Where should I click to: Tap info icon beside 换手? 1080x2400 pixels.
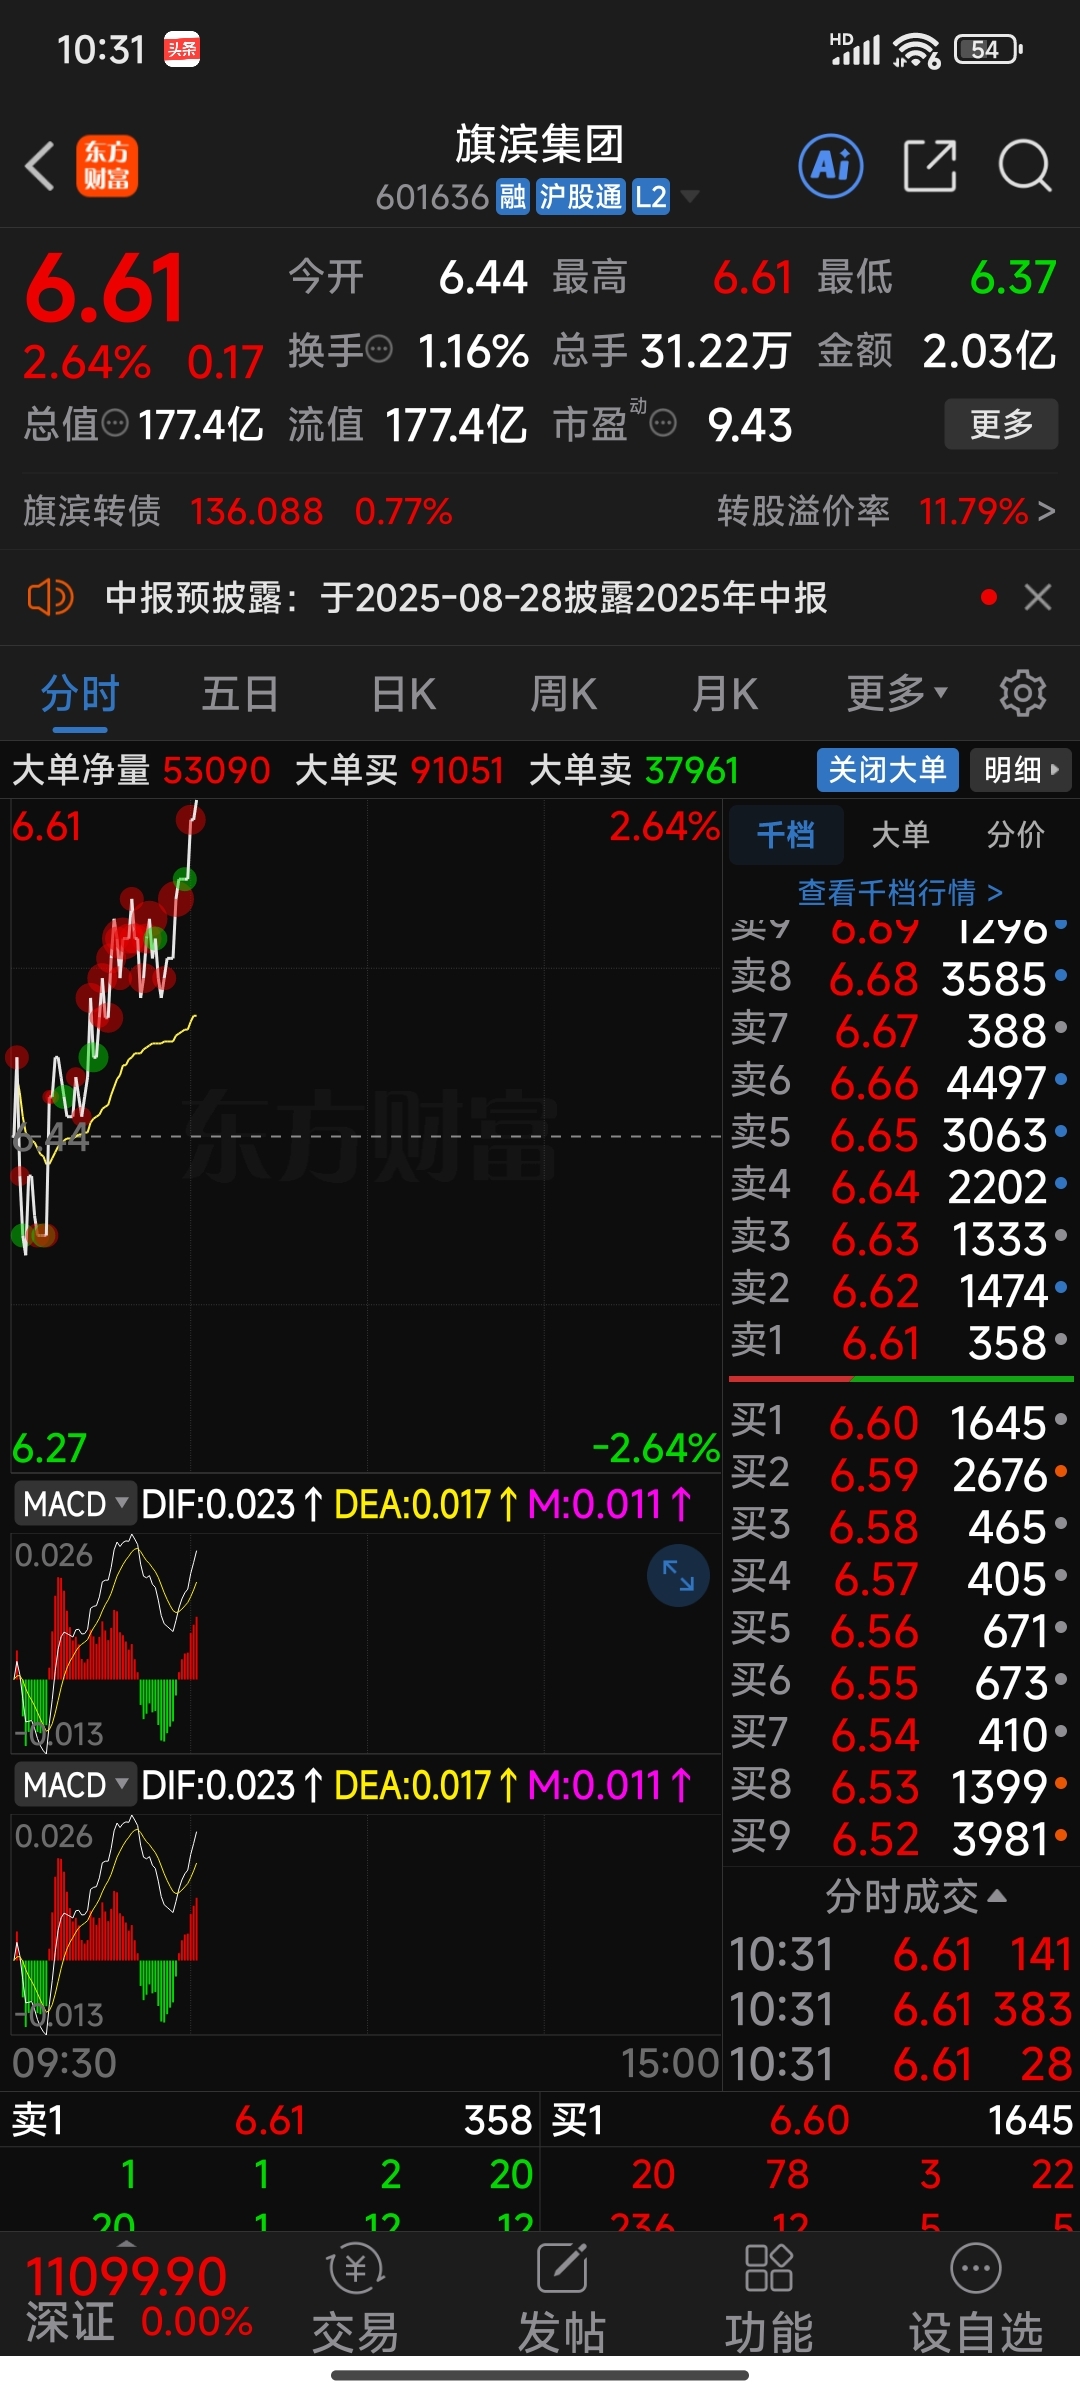pyautogui.click(x=379, y=350)
